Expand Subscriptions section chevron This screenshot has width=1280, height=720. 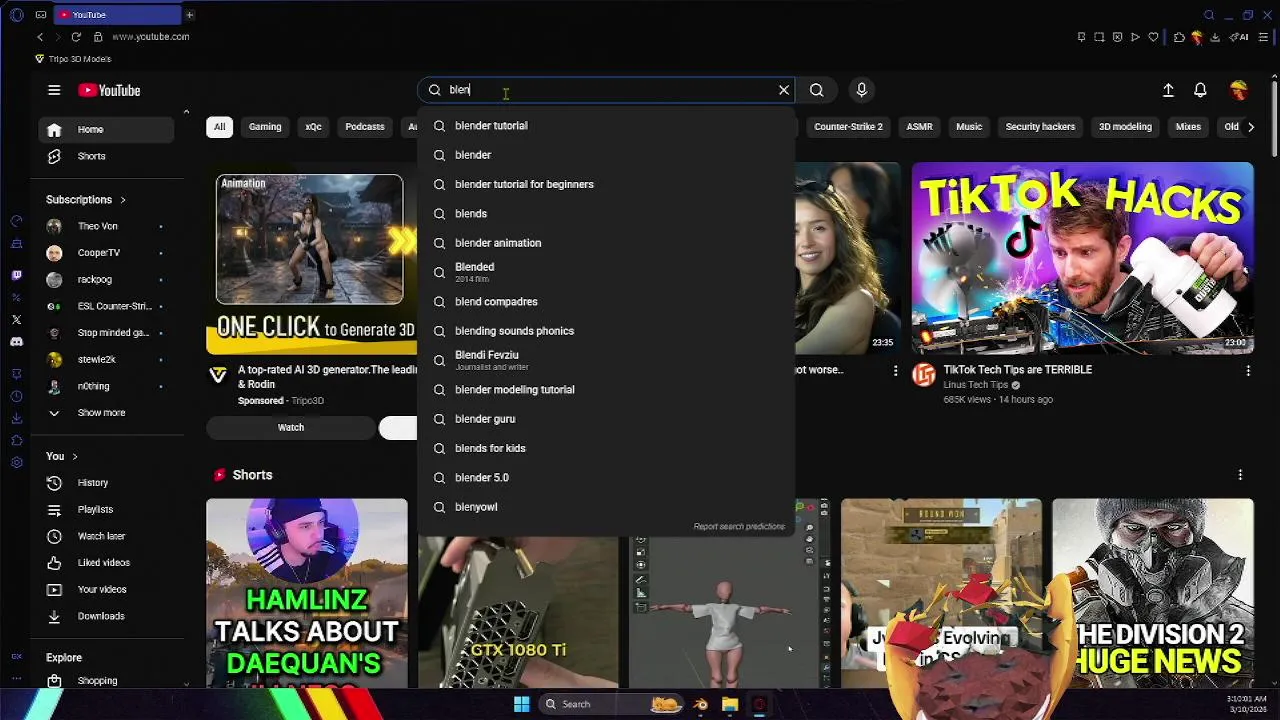123,200
